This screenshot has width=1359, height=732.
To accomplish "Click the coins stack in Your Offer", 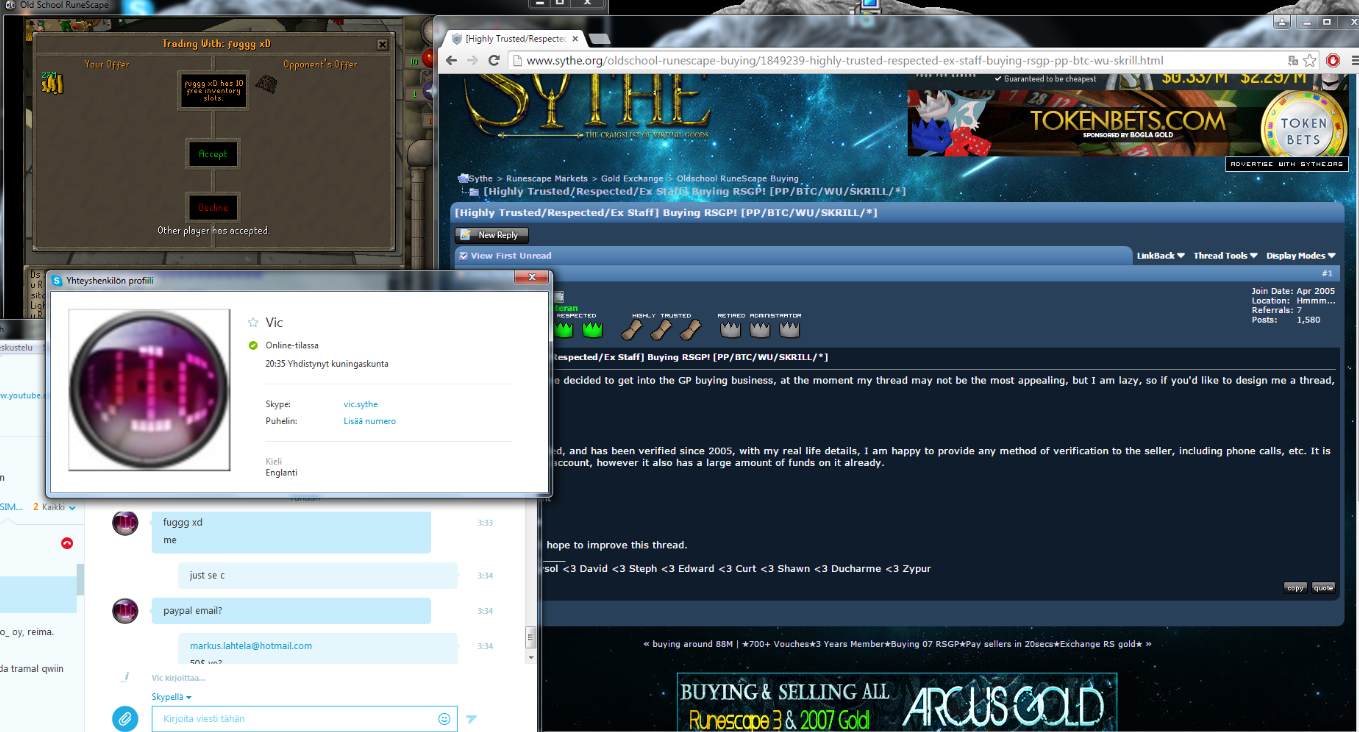I will pos(52,83).
